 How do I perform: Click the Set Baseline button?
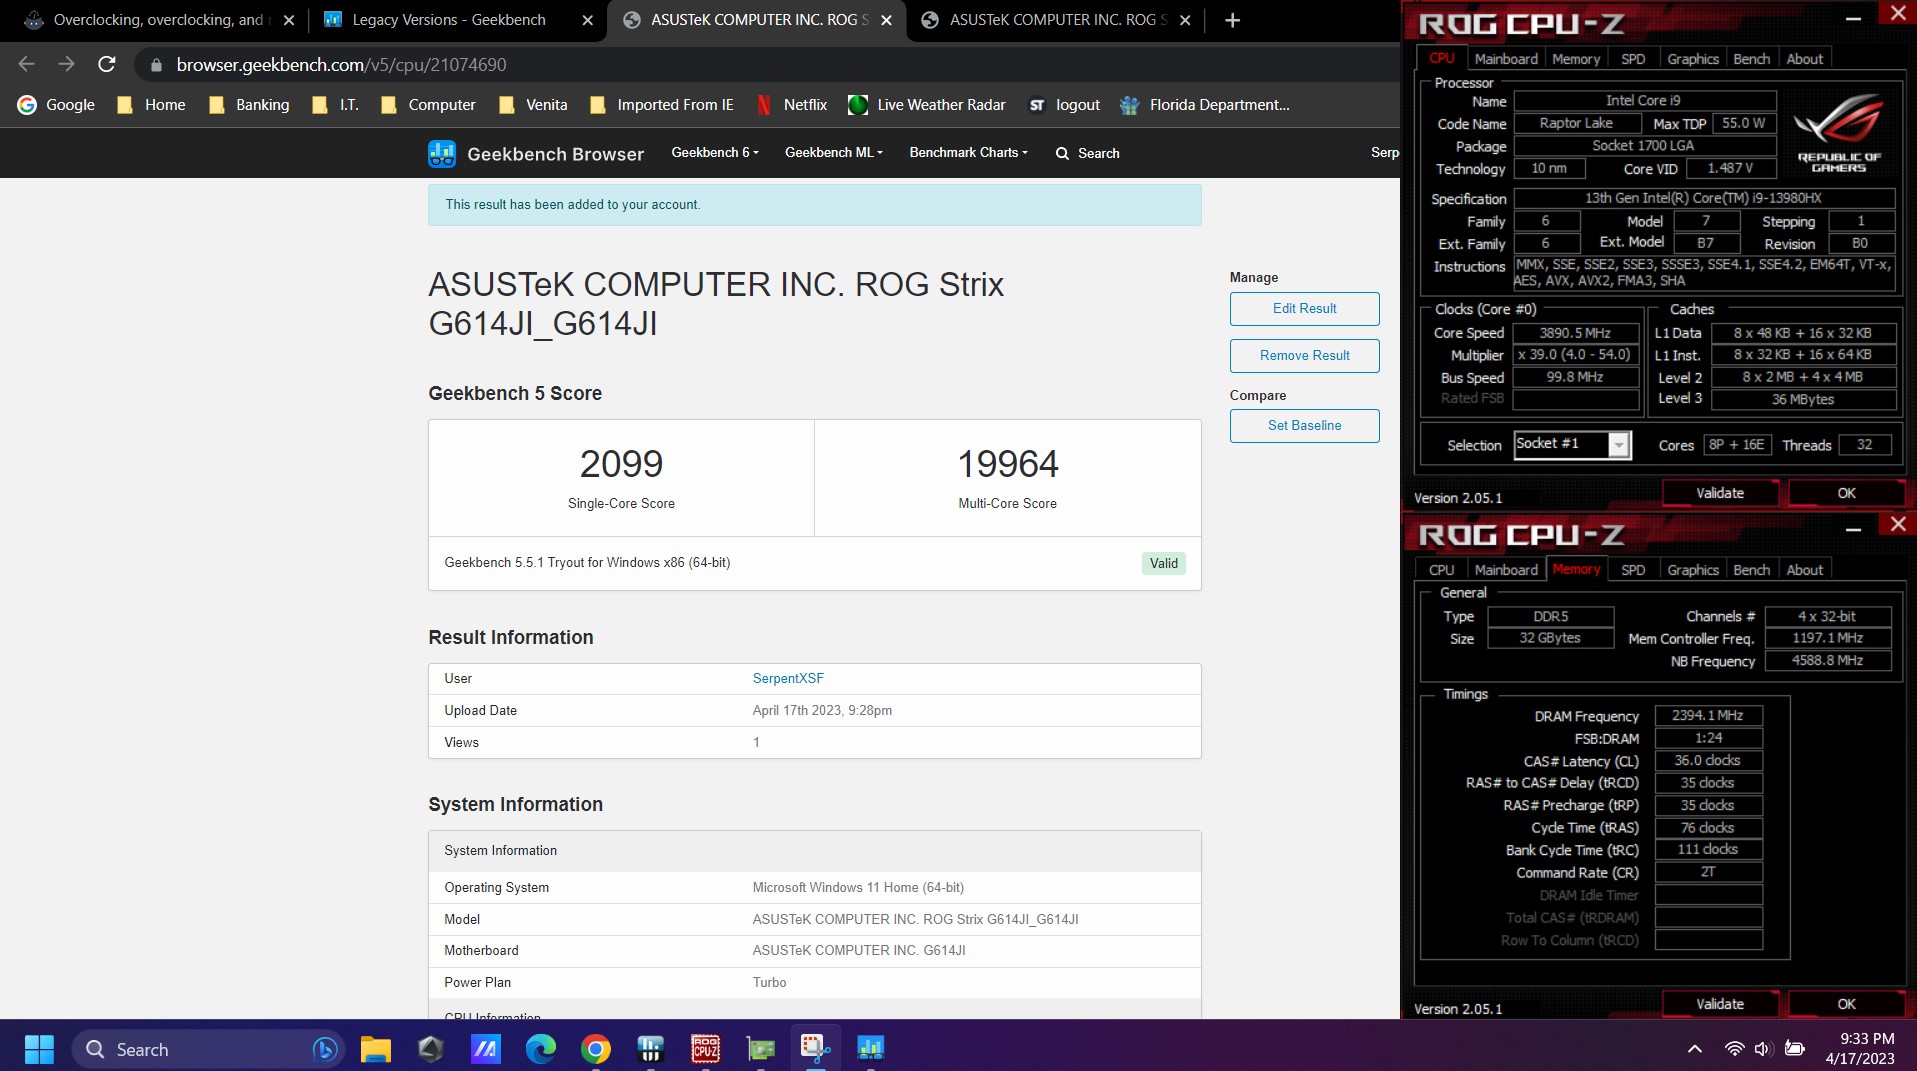(x=1304, y=426)
